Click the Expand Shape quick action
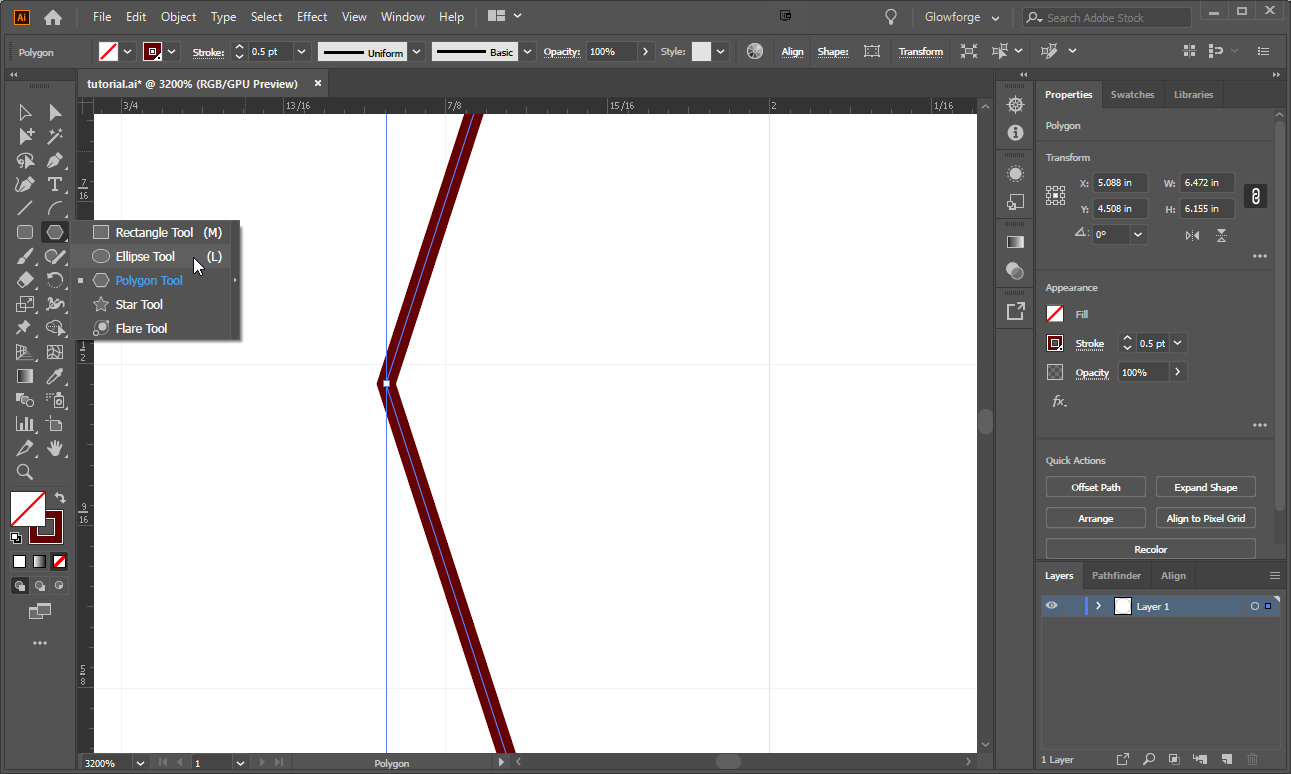 tap(1205, 487)
